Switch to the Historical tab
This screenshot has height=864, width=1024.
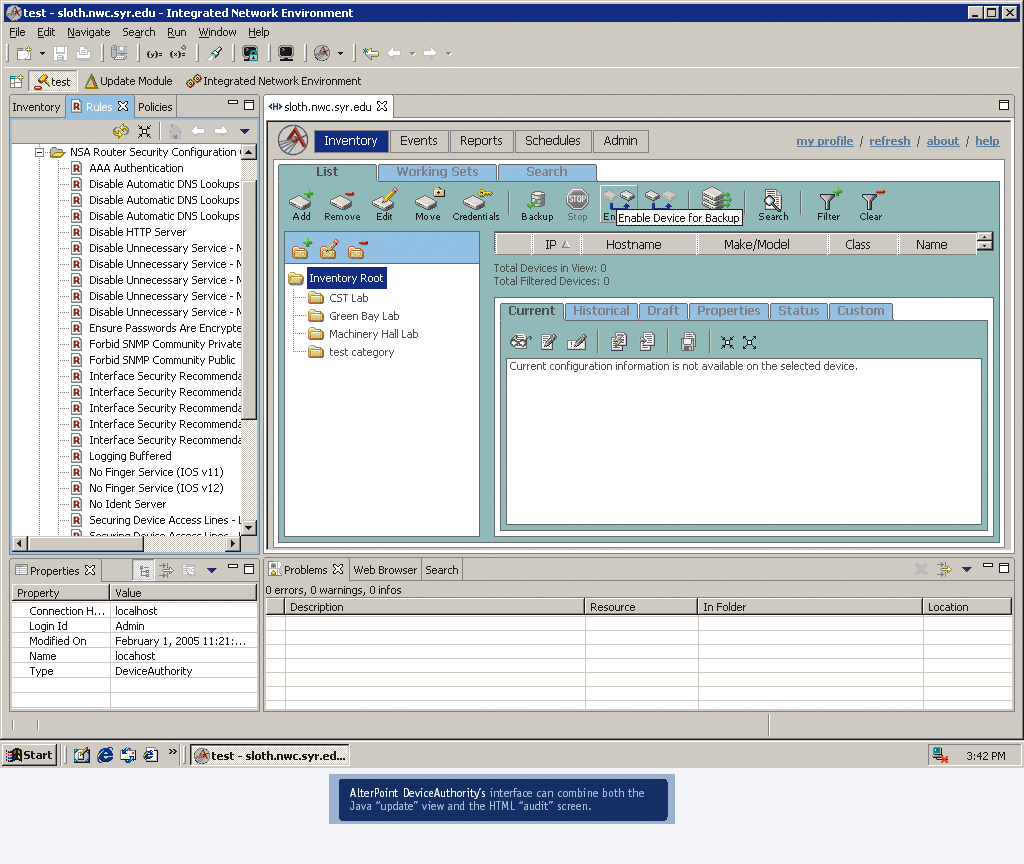click(601, 311)
